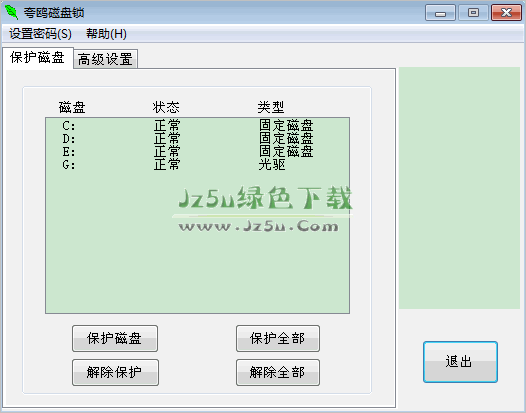Image resolution: width=526 pixels, height=413 pixels.
Task: Click the 固定磁盘 type of drive D:
Action: click(286, 139)
